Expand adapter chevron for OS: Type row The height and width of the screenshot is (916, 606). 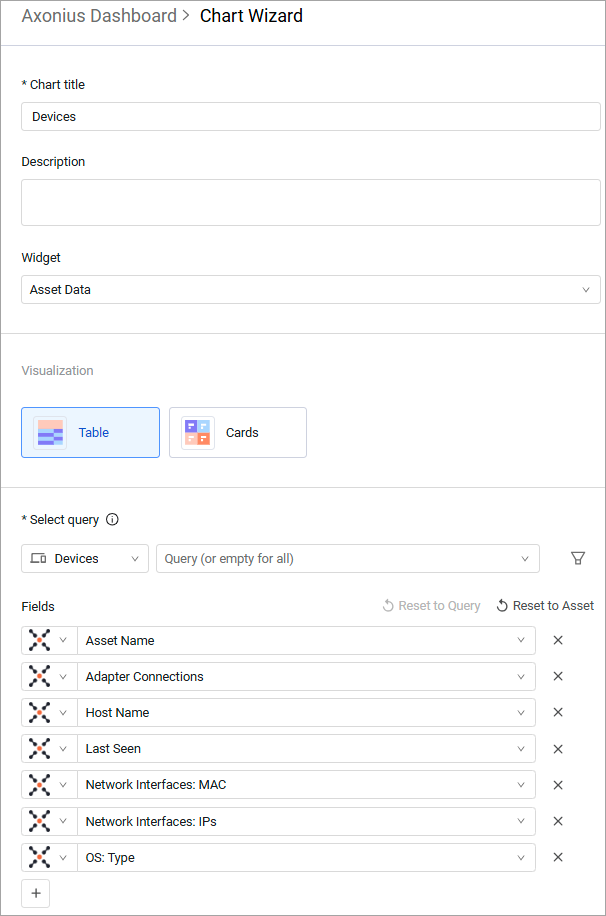[x=63, y=858]
